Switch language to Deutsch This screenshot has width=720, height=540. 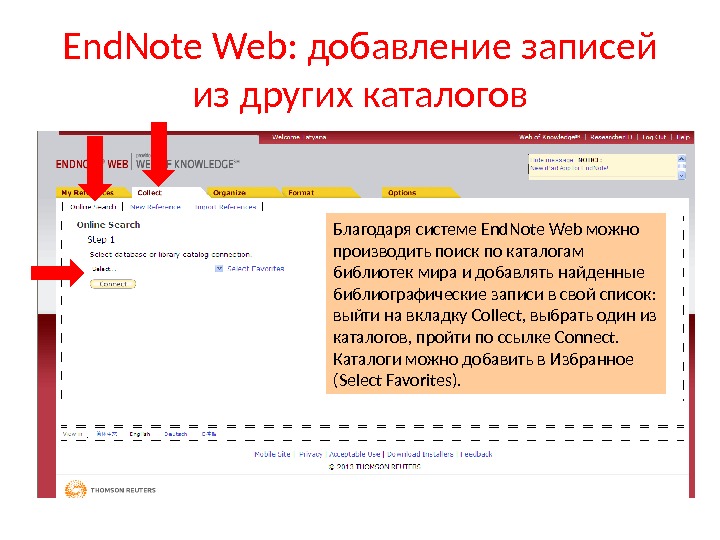coord(176,434)
